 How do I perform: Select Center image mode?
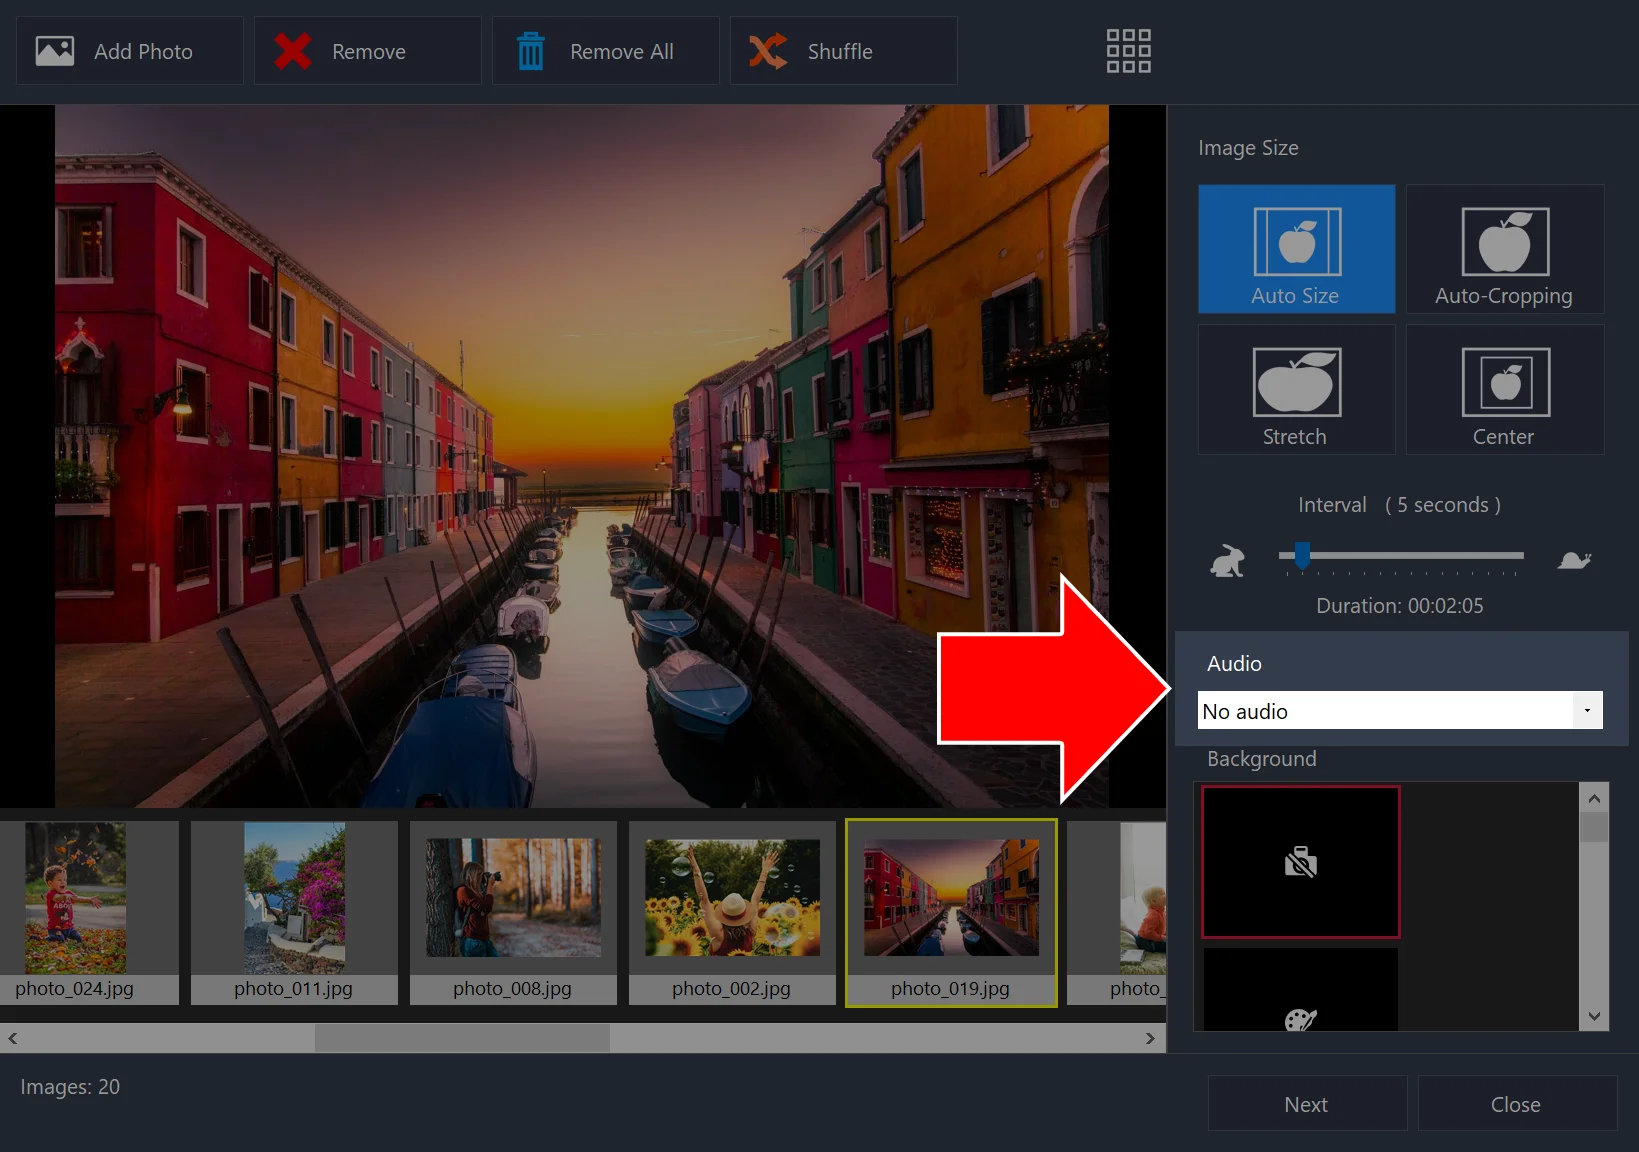[x=1505, y=390]
